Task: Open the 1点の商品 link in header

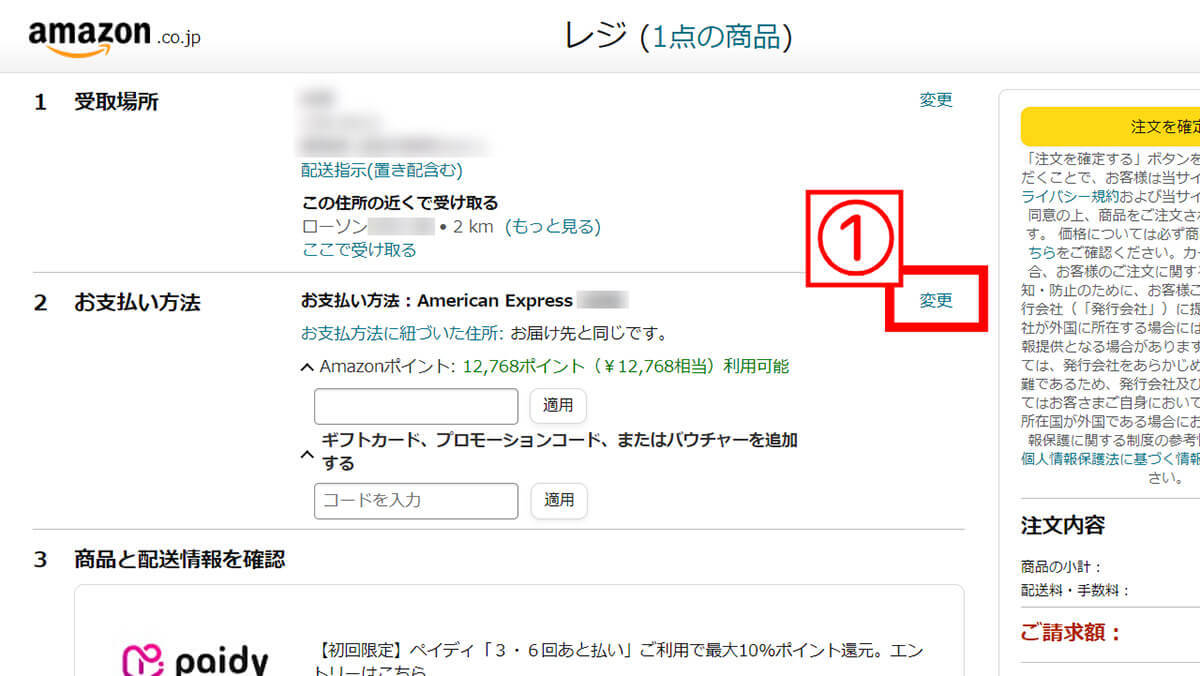Action: 716,37
